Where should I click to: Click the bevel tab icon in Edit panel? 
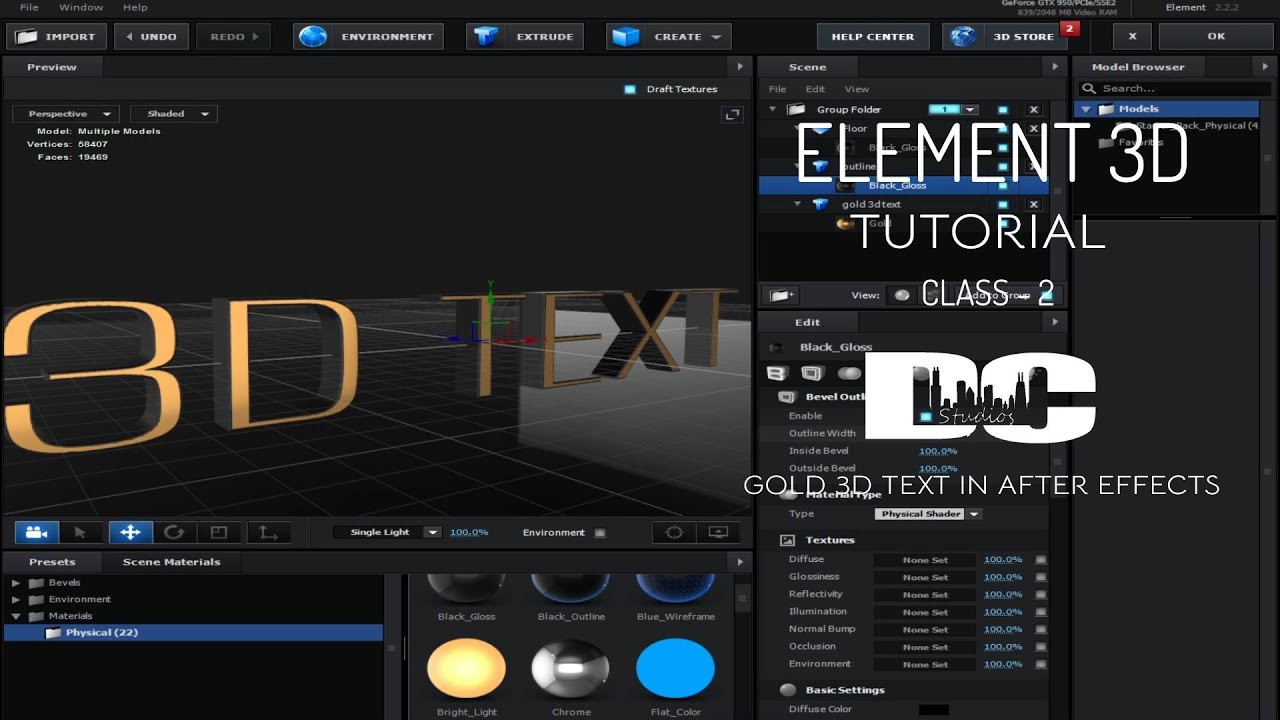(x=776, y=373)
